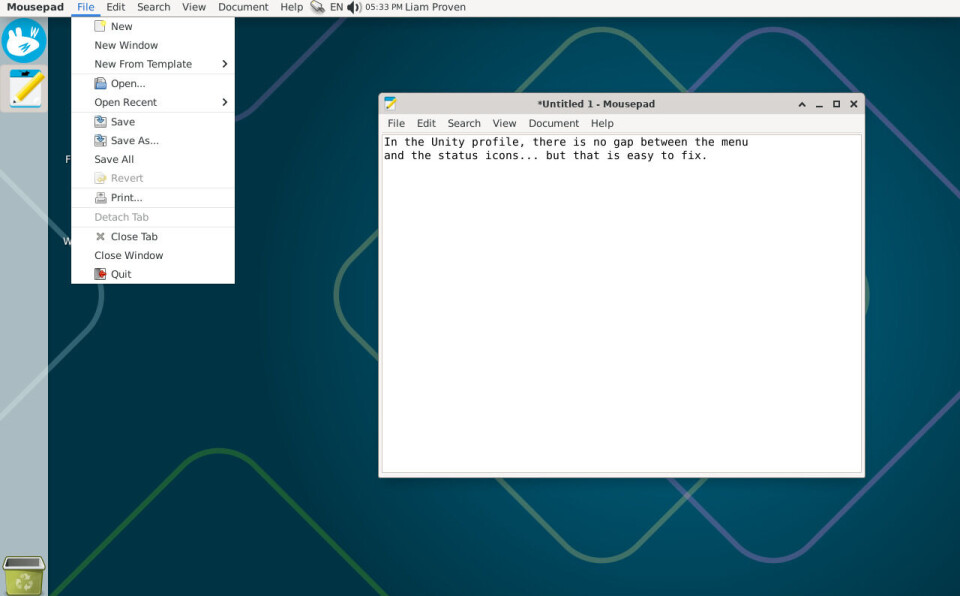Launch the Mousepad notepad icon in the dock
This screenshot has height=596, width=960.
[x=24, y=88]
